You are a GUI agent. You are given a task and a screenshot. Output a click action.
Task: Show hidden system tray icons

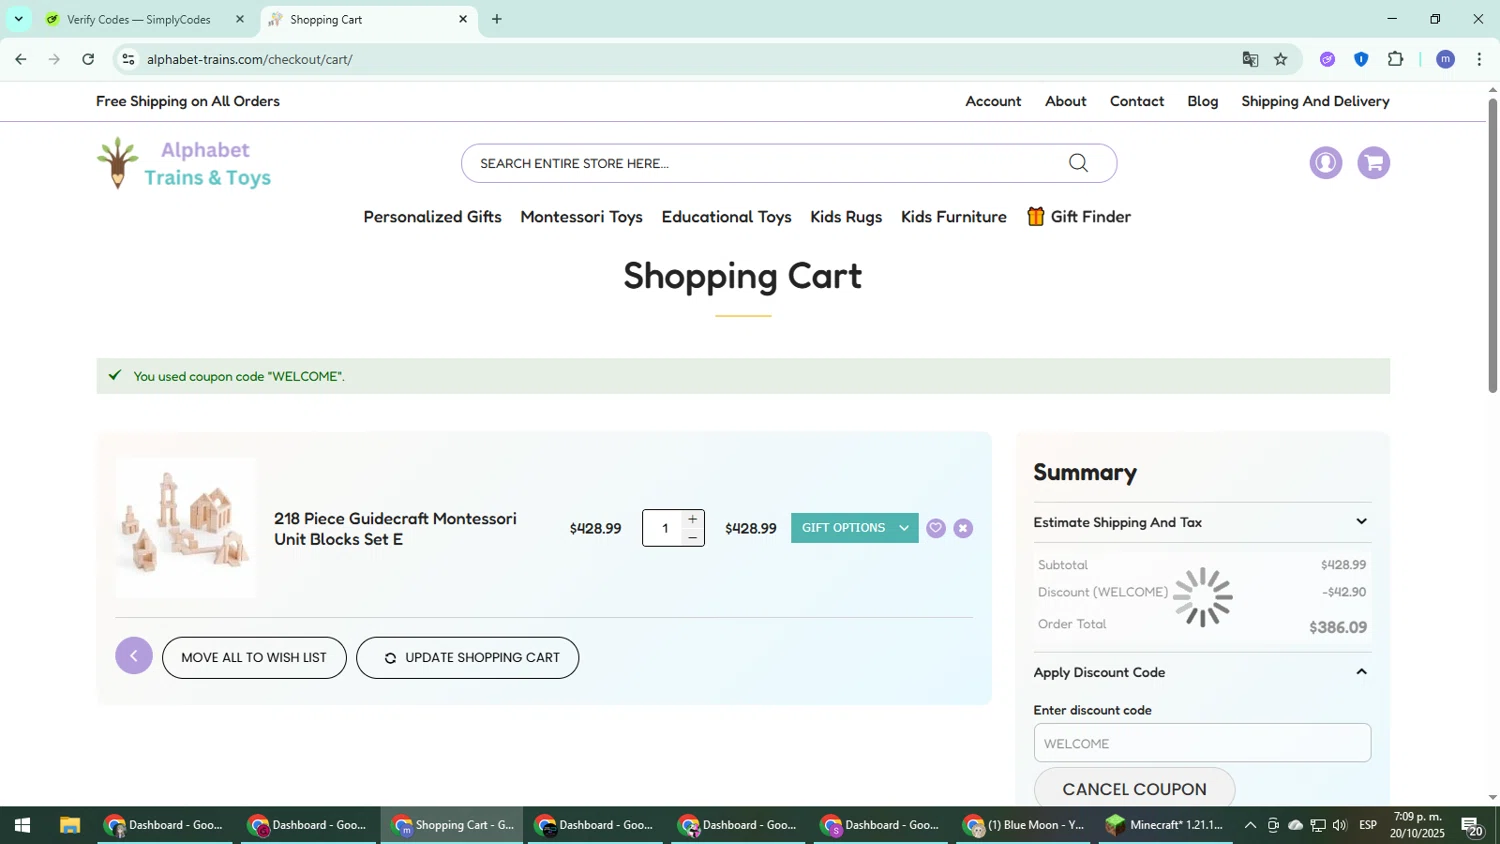(1250, 825)
